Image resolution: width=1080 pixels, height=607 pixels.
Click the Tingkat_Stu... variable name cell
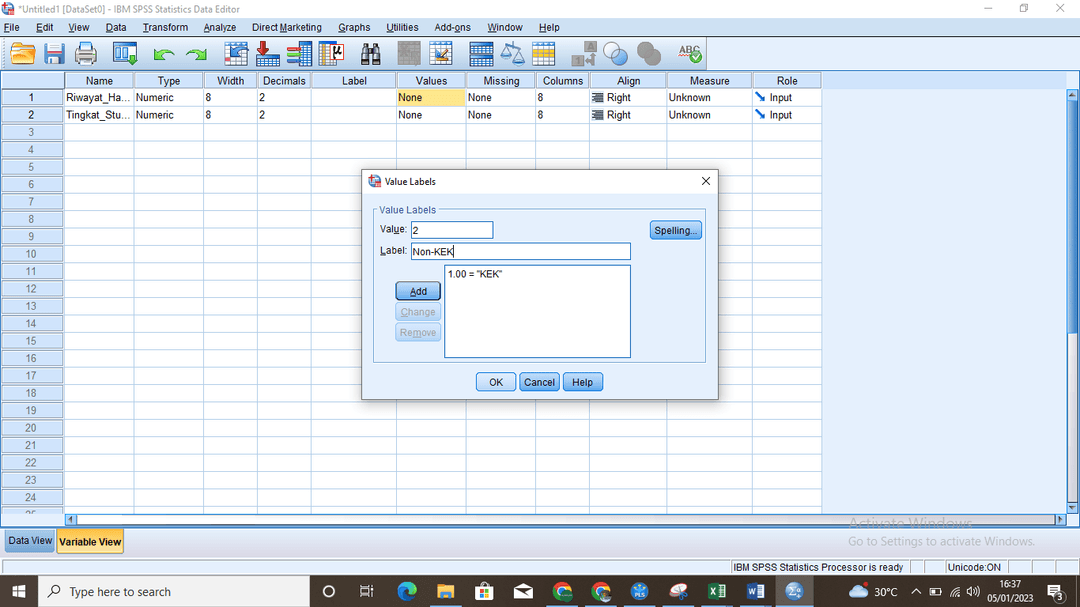point(99,115)
